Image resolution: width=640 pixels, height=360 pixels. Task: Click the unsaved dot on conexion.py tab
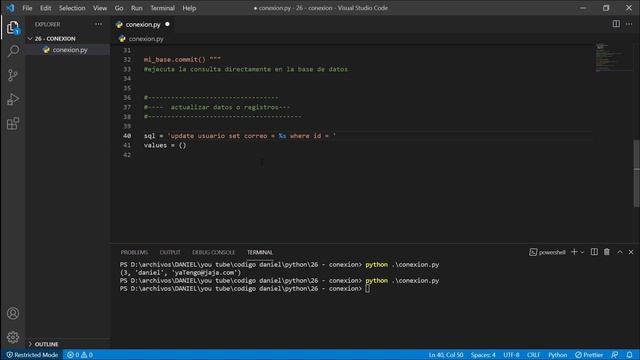pyautogui.click(x=167, y=24)
